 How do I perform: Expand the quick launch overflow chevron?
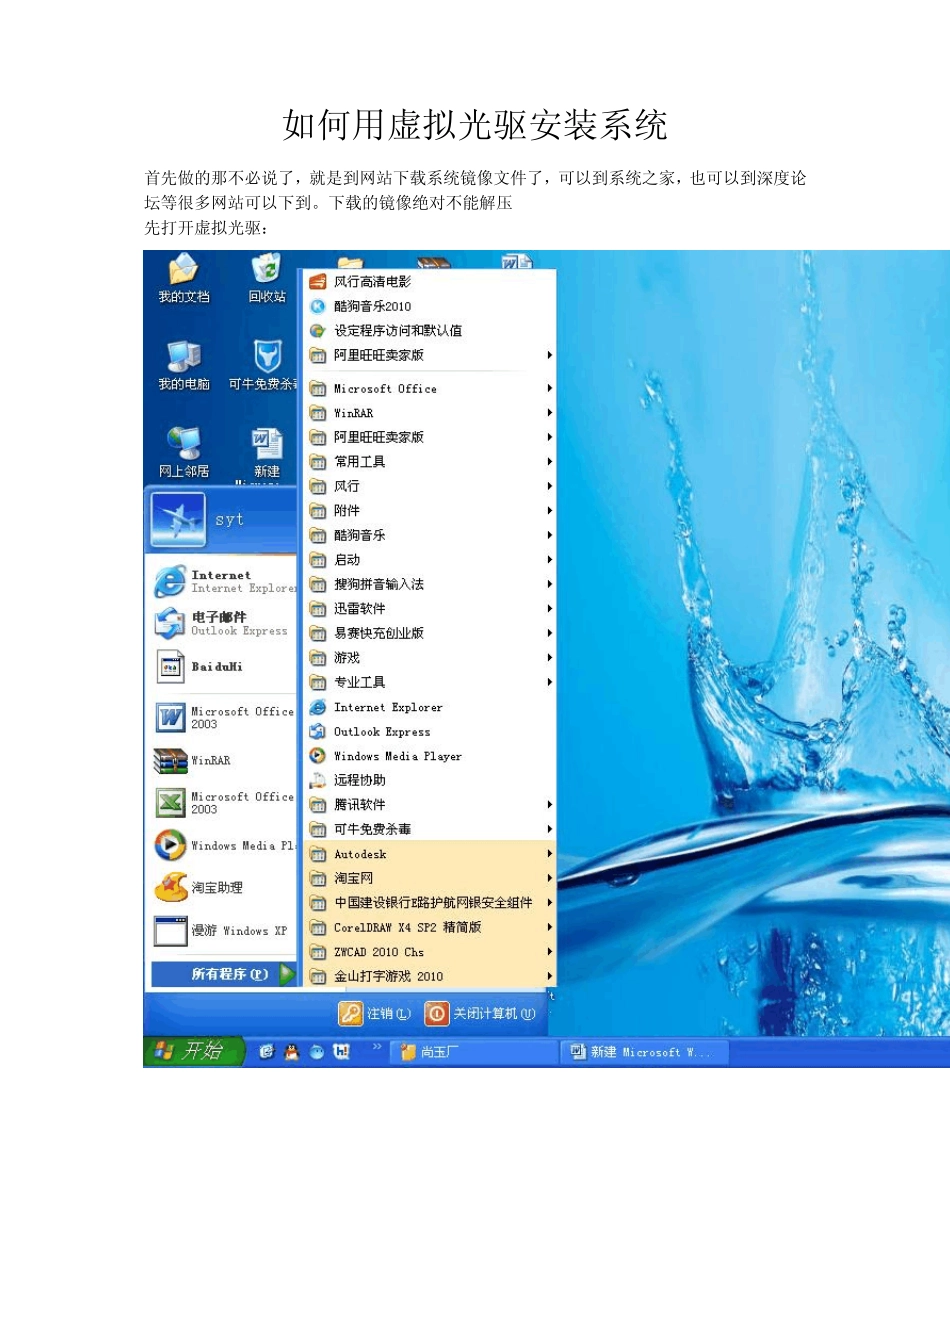coord(377,1047)
